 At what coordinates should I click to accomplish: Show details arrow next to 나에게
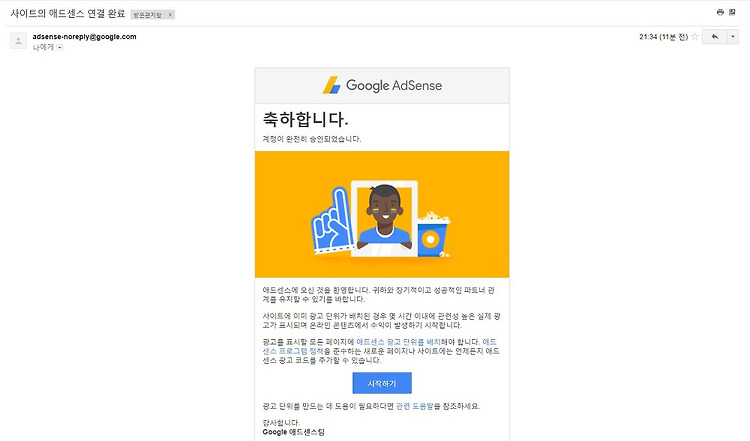(x=60, y=47)
